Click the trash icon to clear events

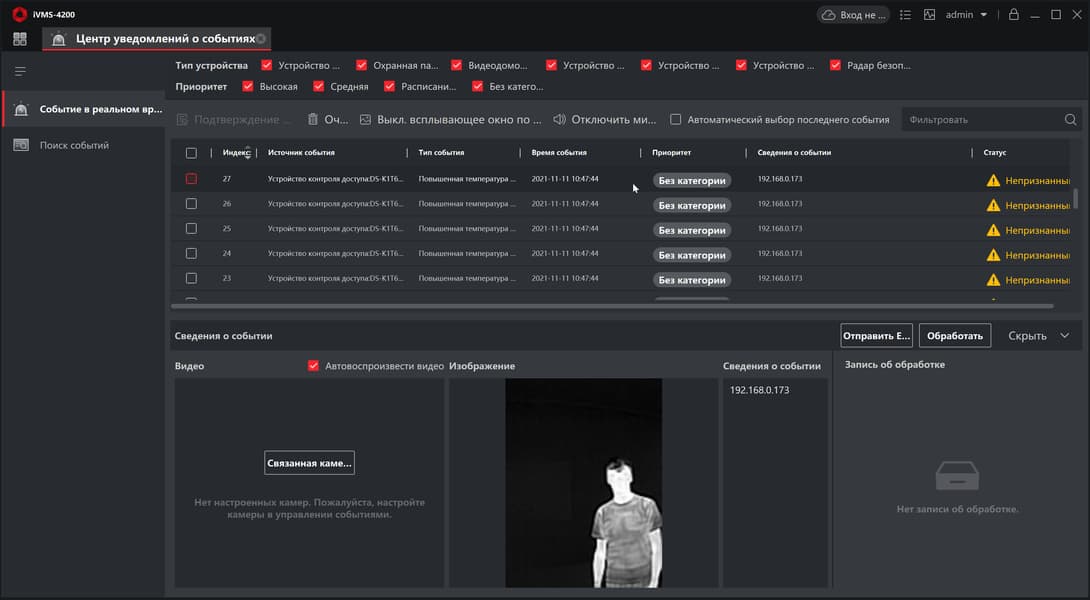click(313, 119)
